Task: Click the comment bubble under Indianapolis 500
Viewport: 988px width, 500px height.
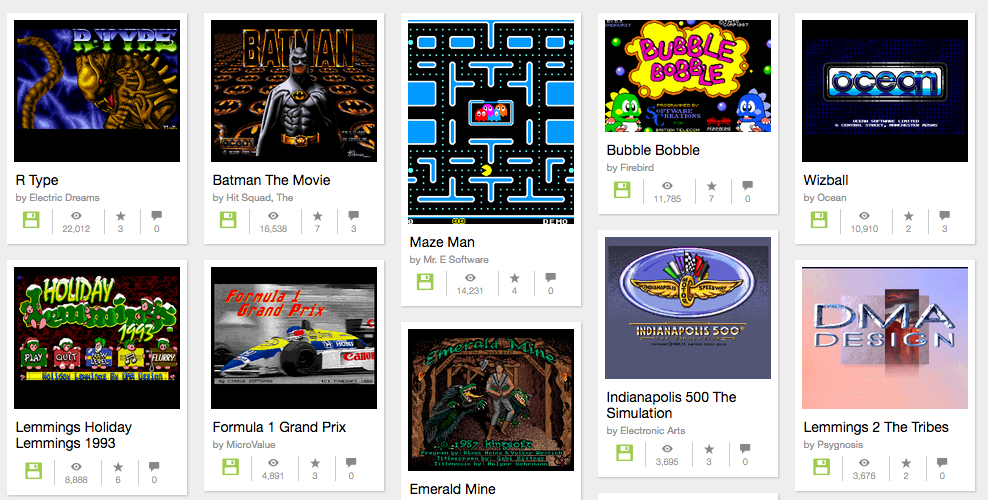Action: click(745, 449)
